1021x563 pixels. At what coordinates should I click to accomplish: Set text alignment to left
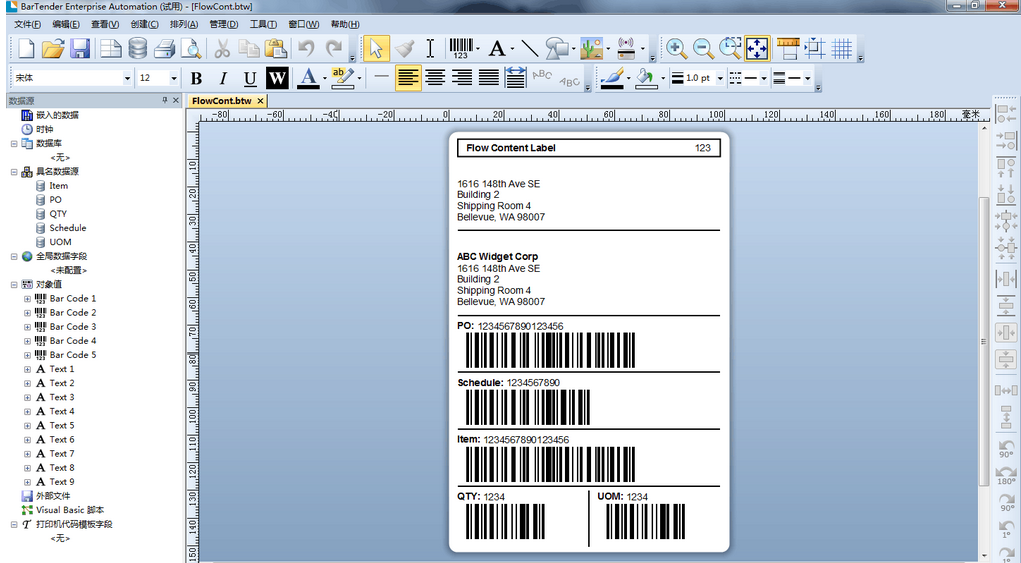408,78
